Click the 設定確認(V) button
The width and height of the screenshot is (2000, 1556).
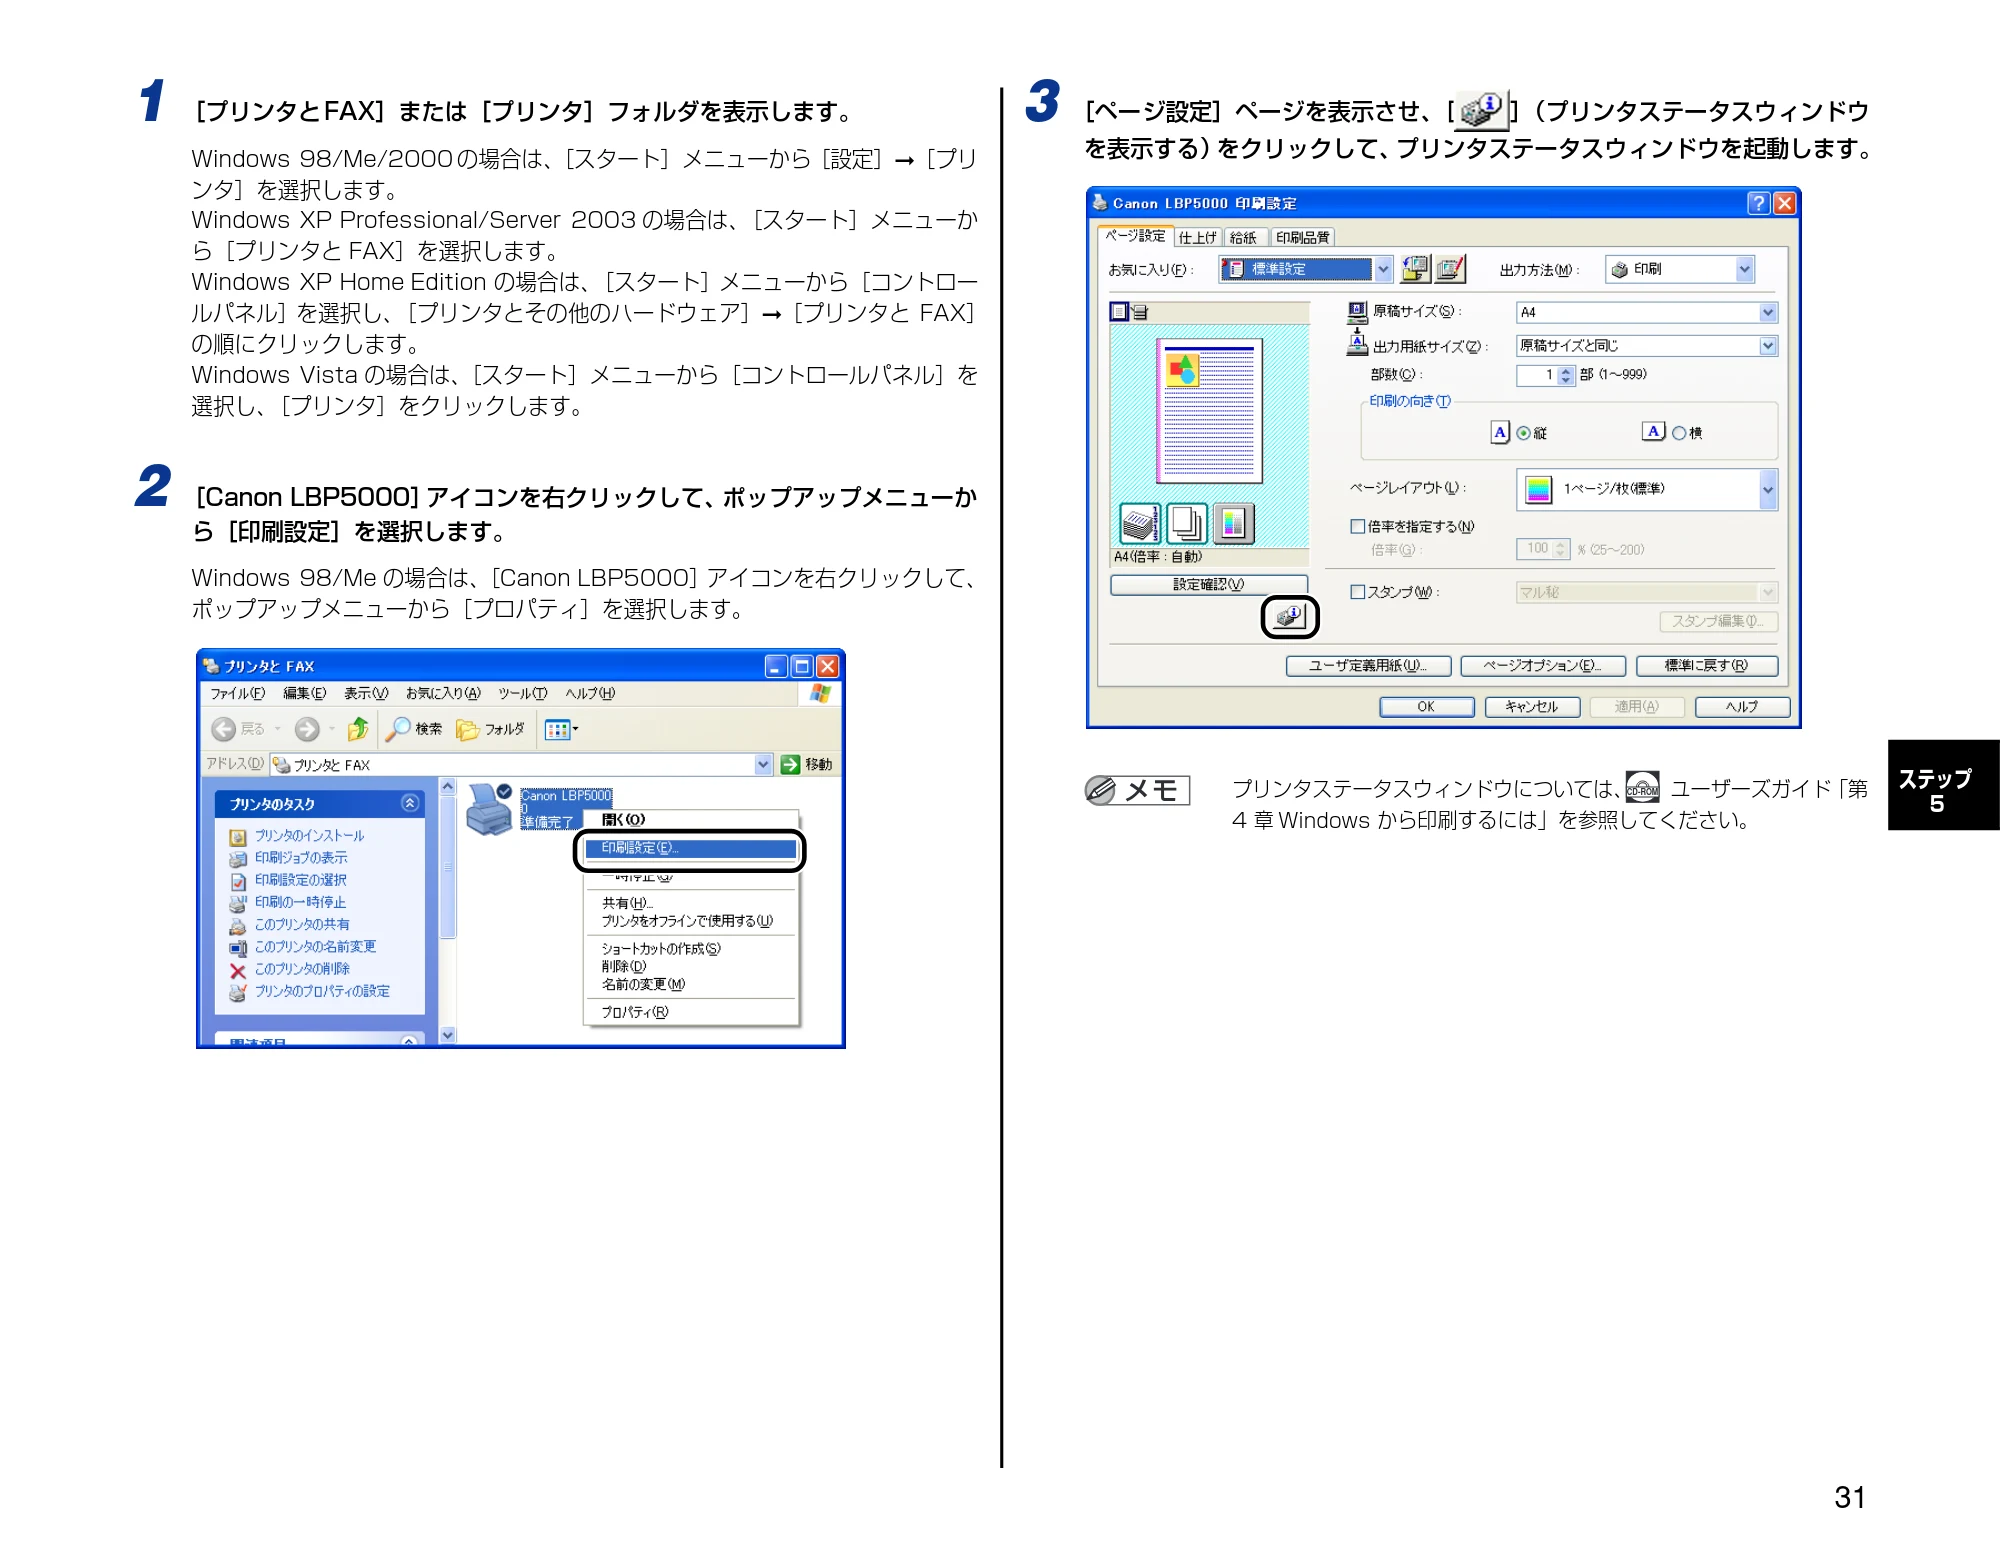point(1209,584)
